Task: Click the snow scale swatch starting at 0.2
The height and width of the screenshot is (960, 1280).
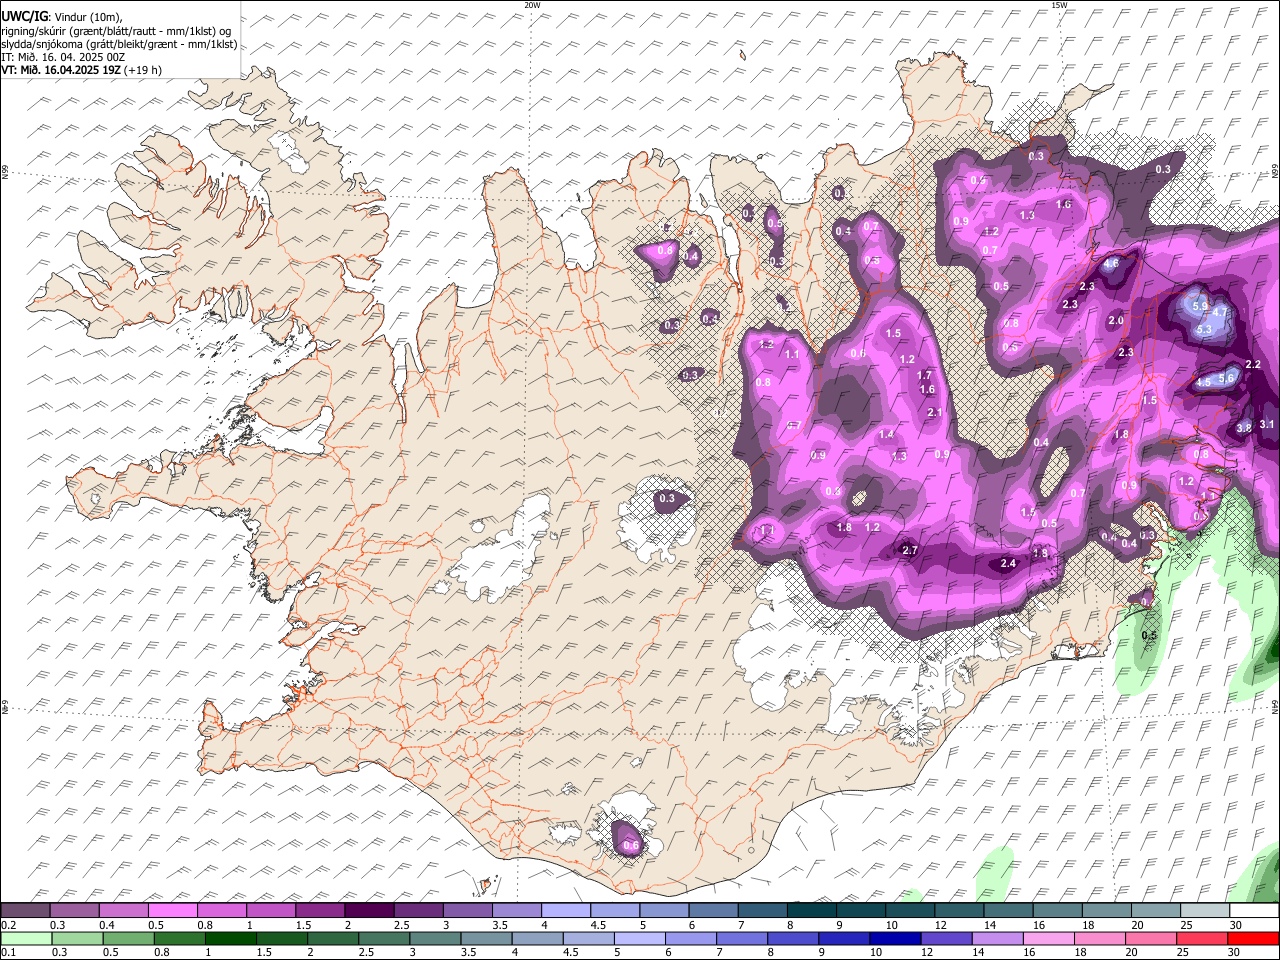Action: [x=25, y=911]
